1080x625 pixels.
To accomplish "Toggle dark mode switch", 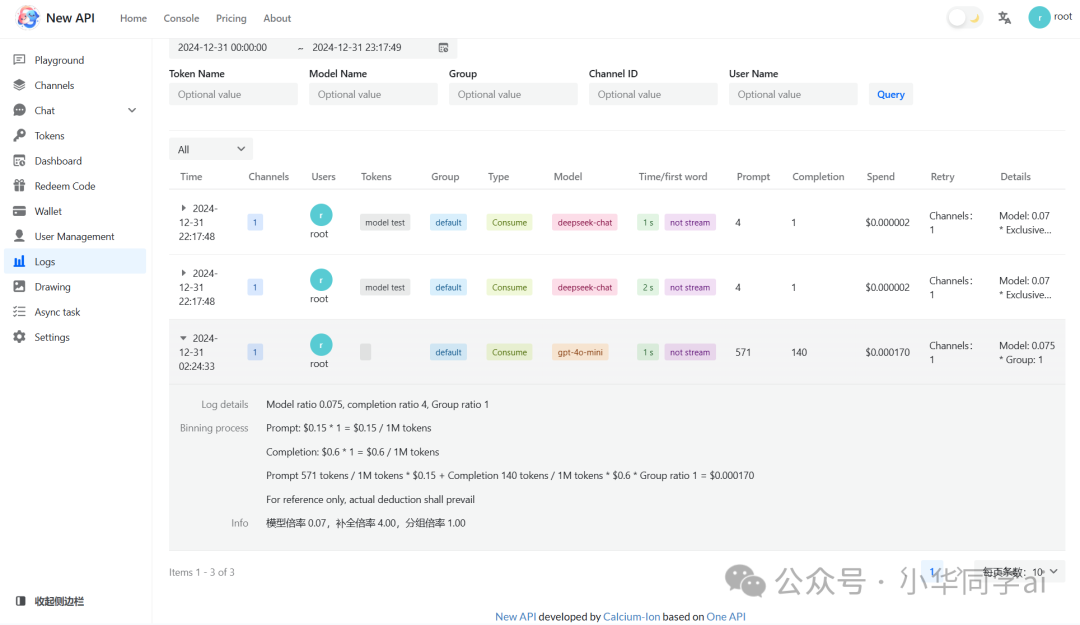I will pyautogui.click(x=964, y=18).
